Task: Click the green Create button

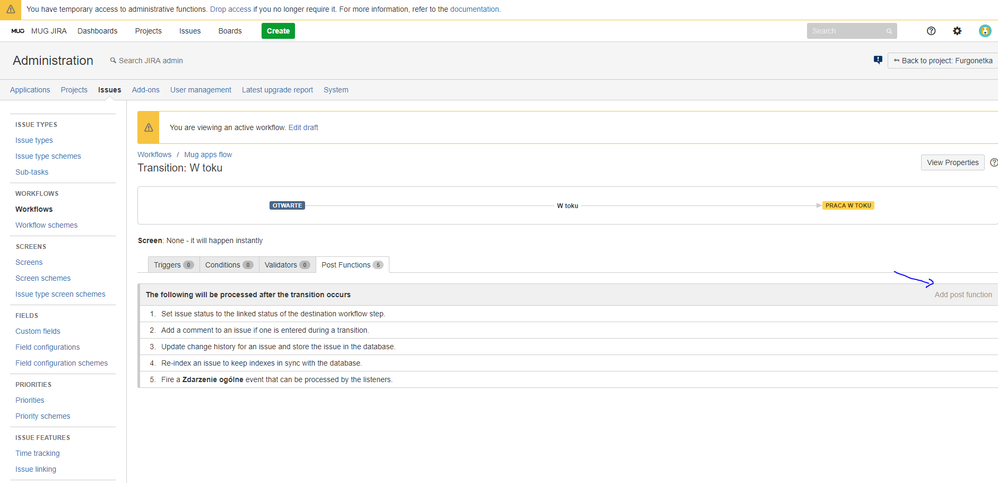Action: pos(278,31)
